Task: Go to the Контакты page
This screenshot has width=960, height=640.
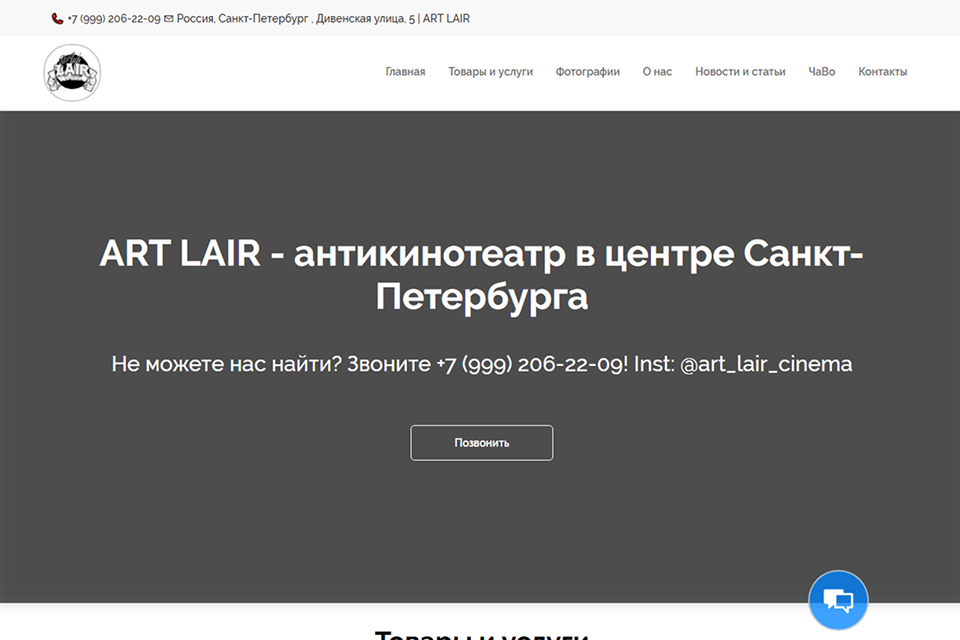Action: [882, 72]
